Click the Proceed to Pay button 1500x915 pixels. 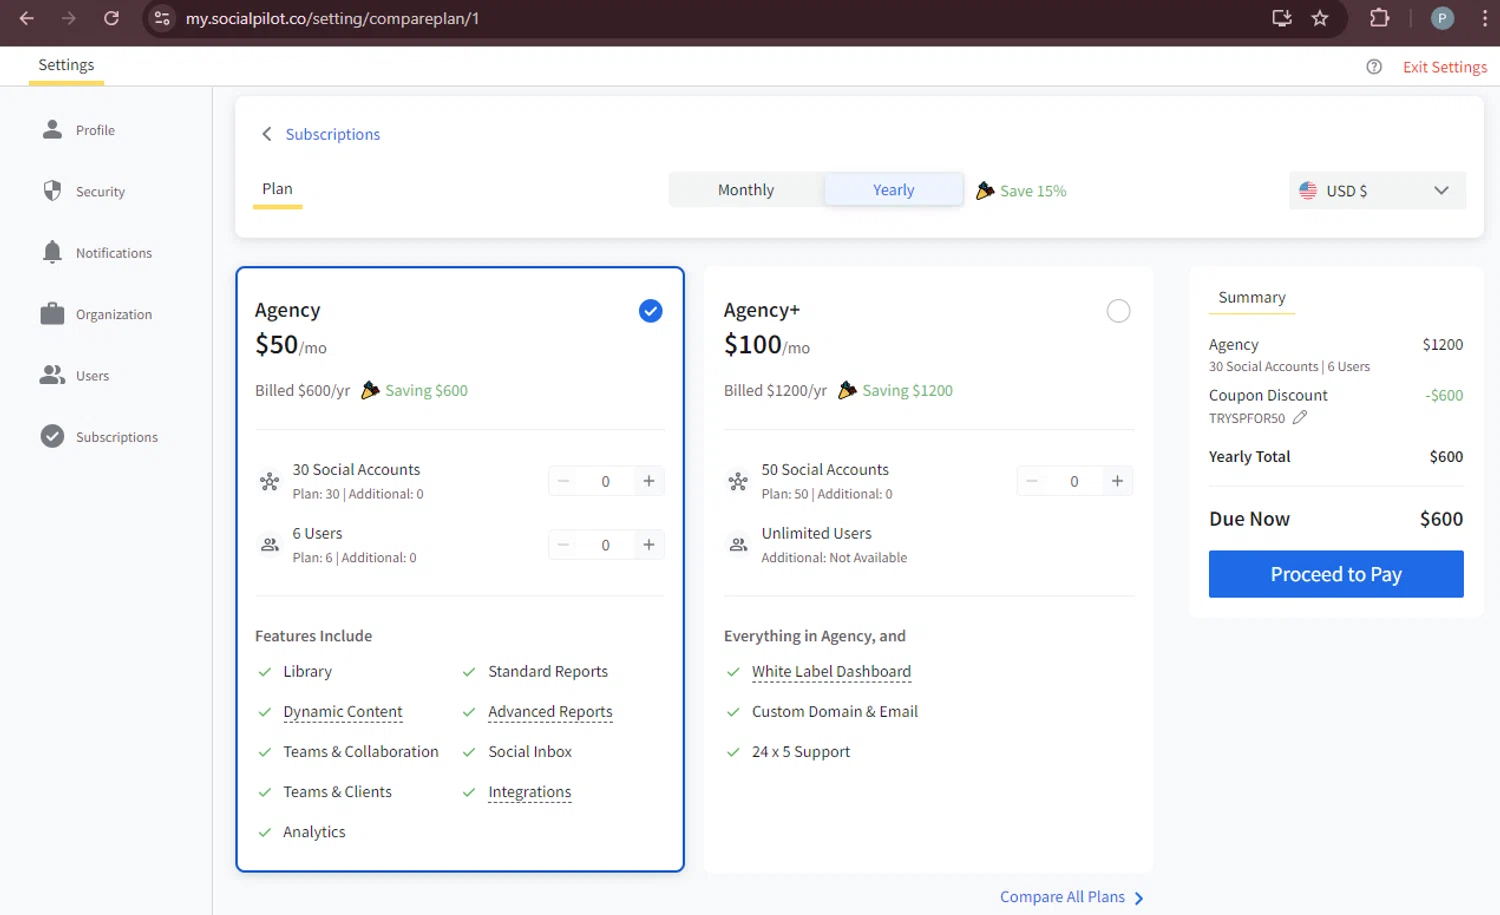(x=1336, y=574)
